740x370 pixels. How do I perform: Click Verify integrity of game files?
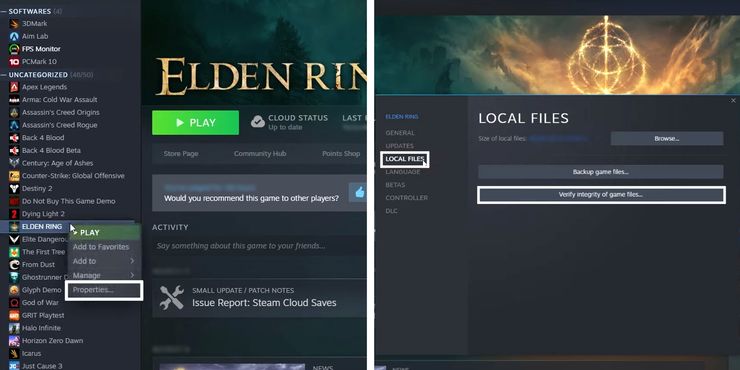pyautogui.click(x=601, y=194)
